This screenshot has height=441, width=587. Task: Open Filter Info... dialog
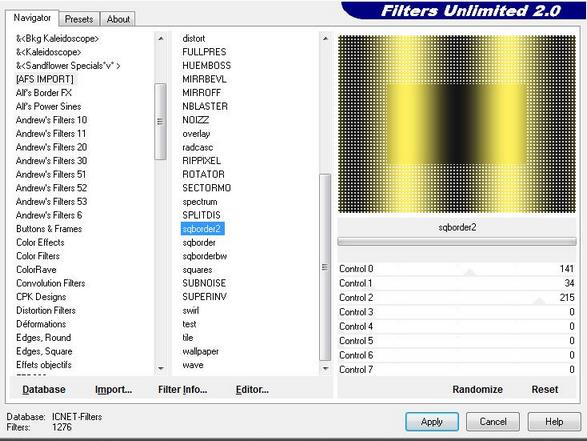tap(182, 389)
